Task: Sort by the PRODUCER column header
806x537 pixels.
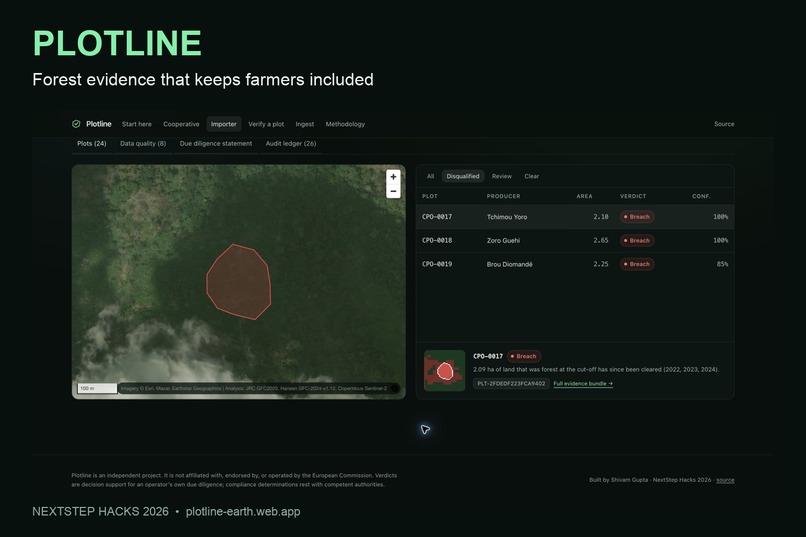Action: pos(503,196)
